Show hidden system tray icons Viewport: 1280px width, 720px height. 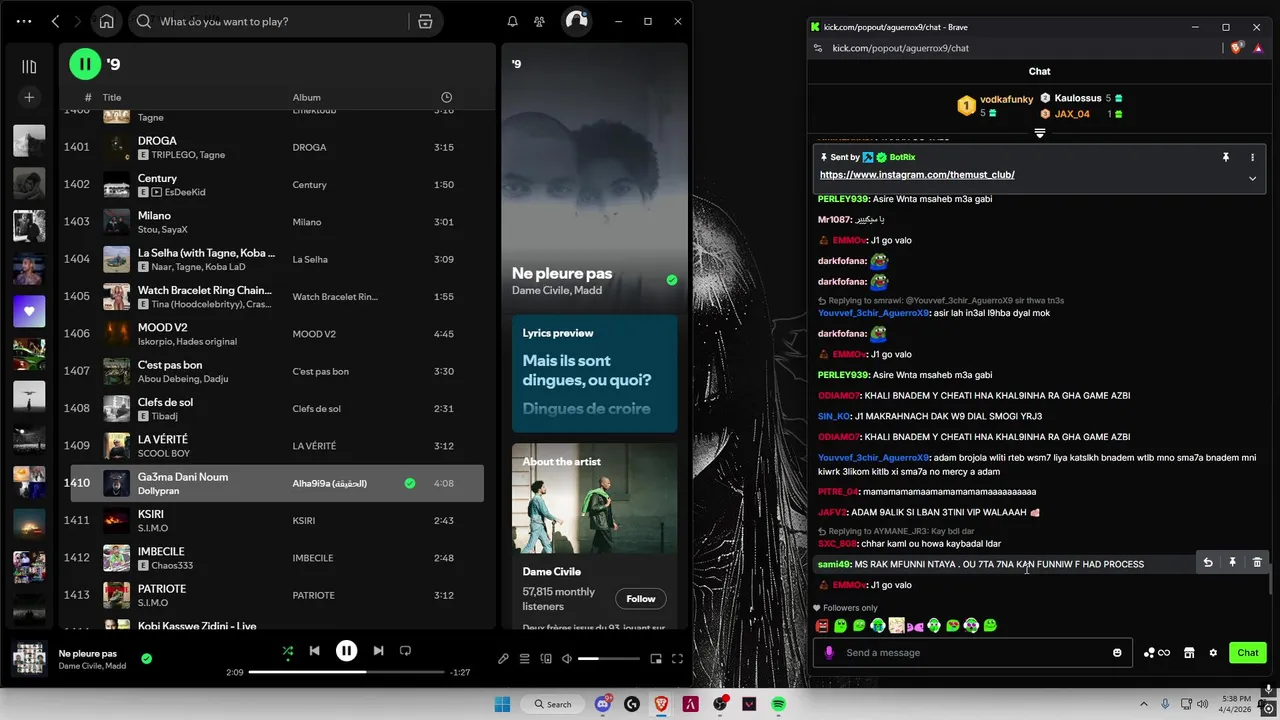point(1143,704)
